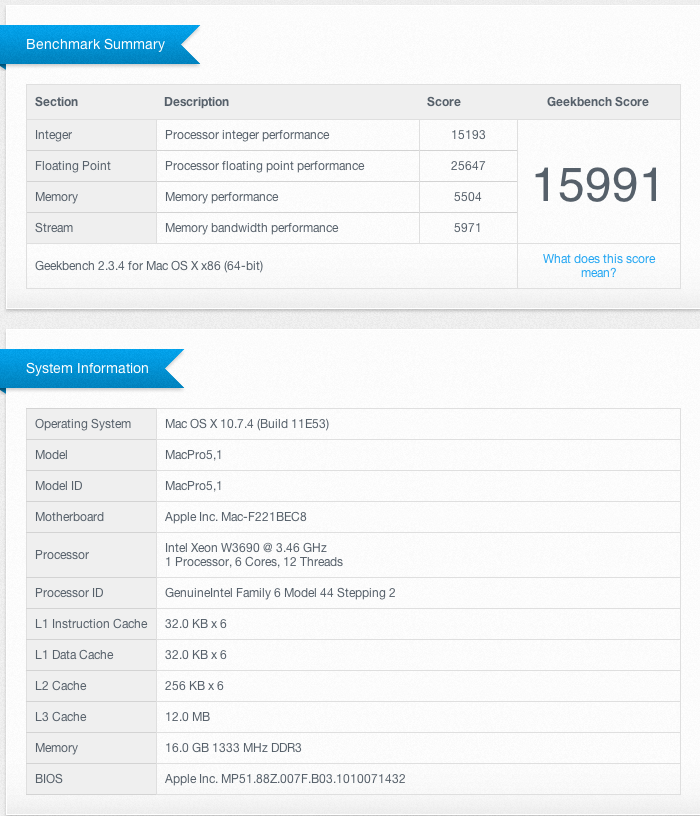
Task: Click 'Processor integer performance' description
Action: click(x=247, y=135)
